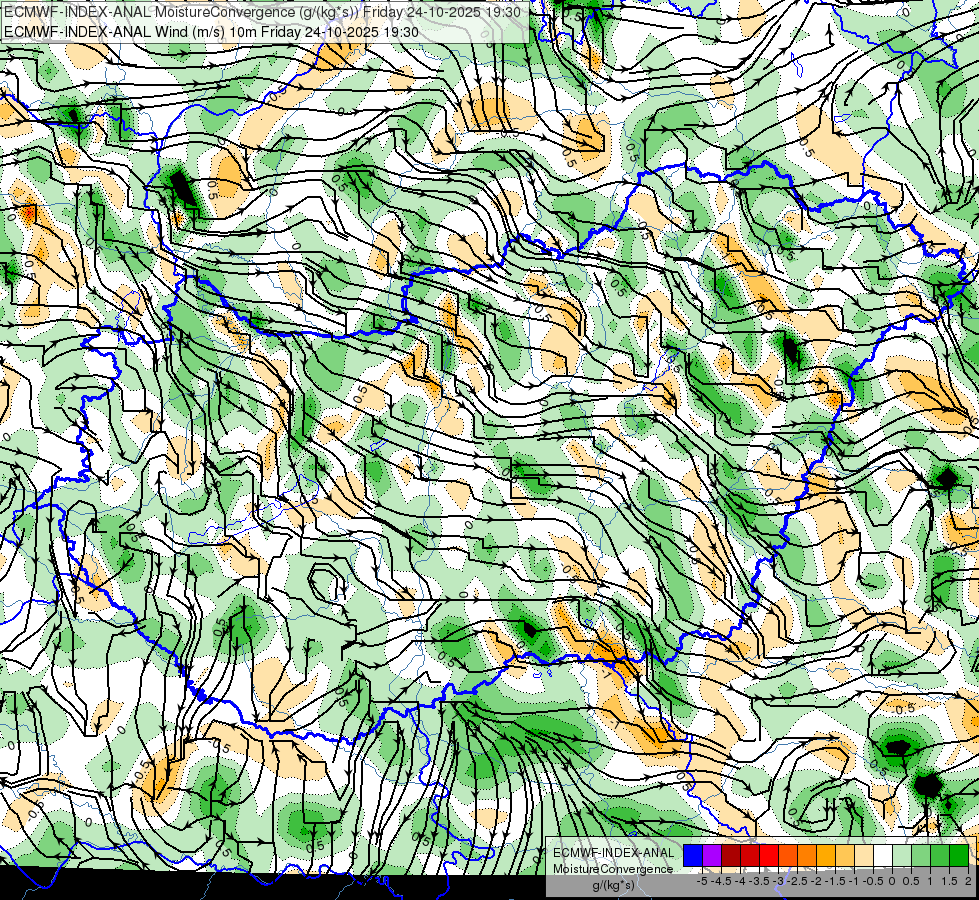Pick the medium green swatch between 1 and 1.5
Image resolution: width=979 pixels, height=900 pixels.
click(x=940, y=856)
